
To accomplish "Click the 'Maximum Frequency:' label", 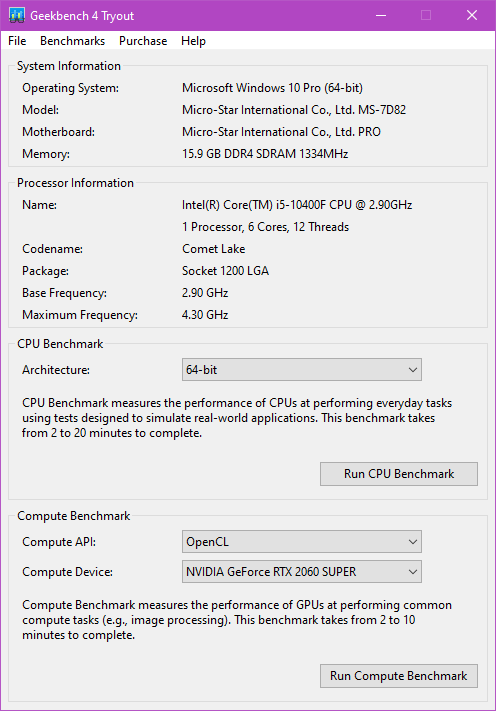I will point(80,315).
